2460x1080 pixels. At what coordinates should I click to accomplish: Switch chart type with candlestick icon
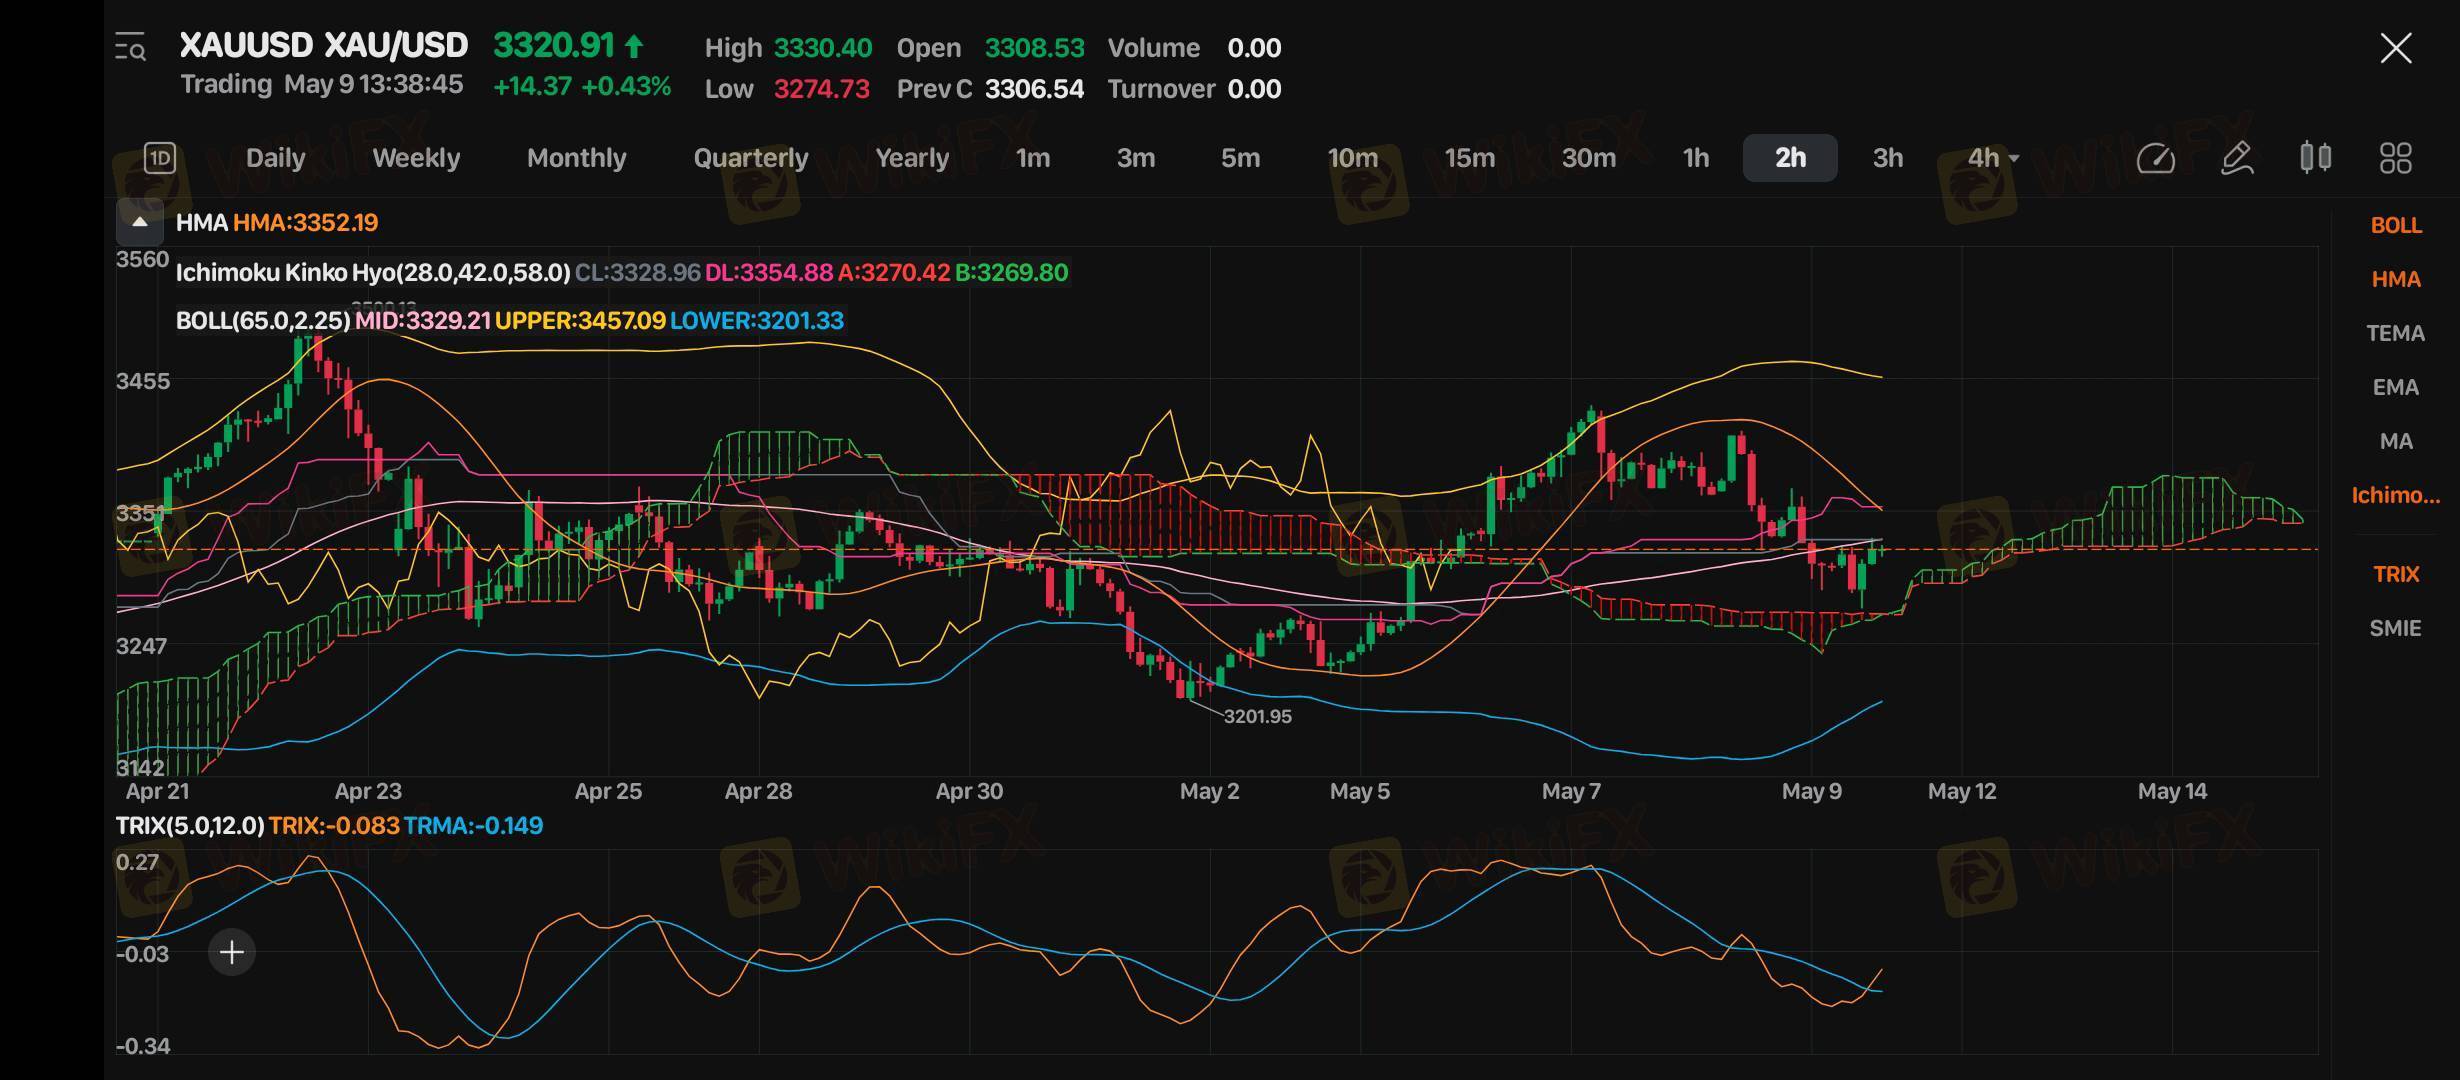click(x=2315, y=158)
